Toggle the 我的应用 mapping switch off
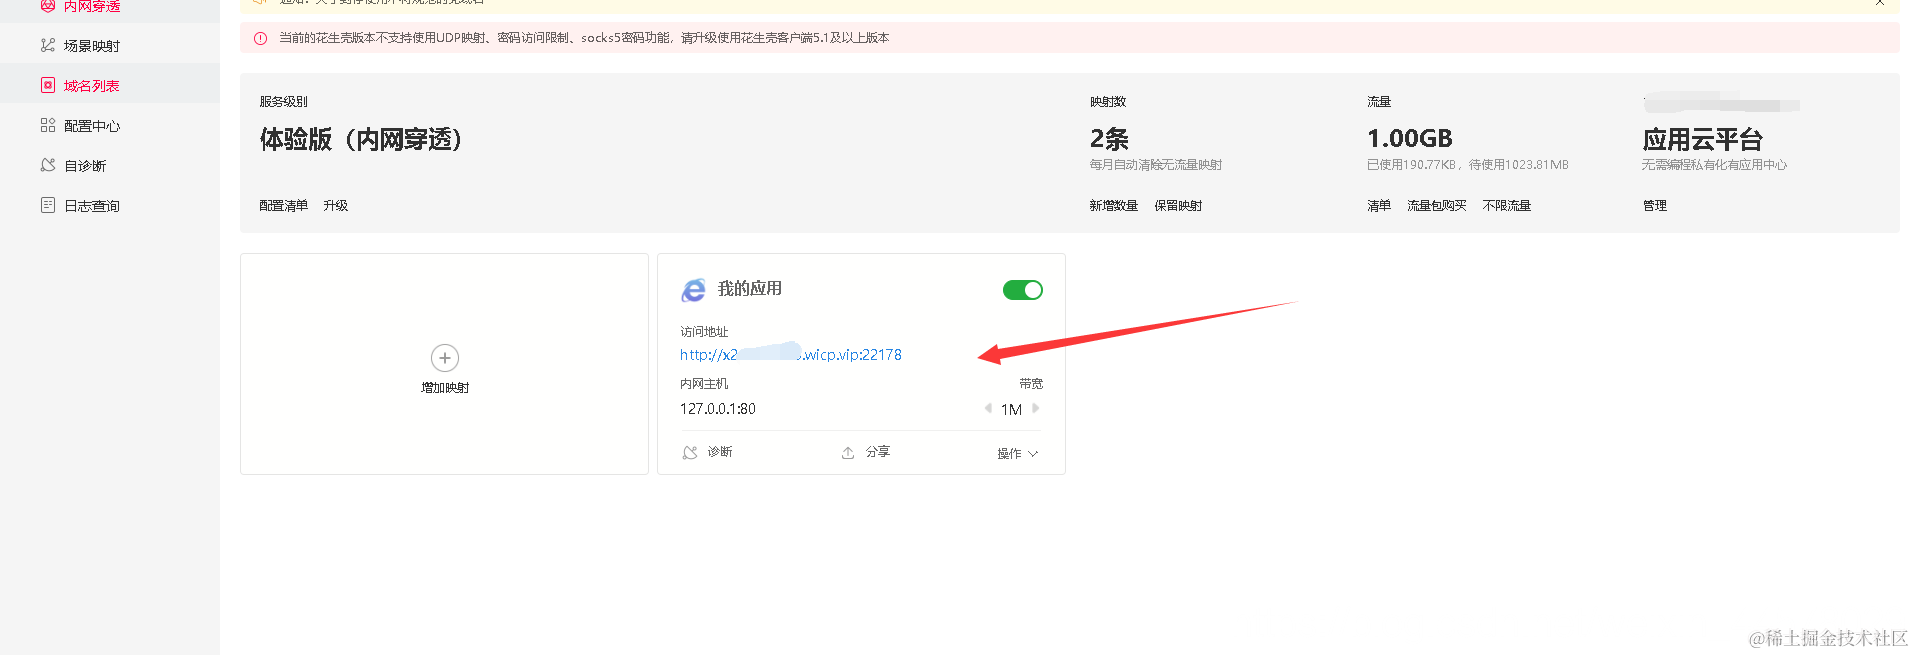 click(1023, 290)
